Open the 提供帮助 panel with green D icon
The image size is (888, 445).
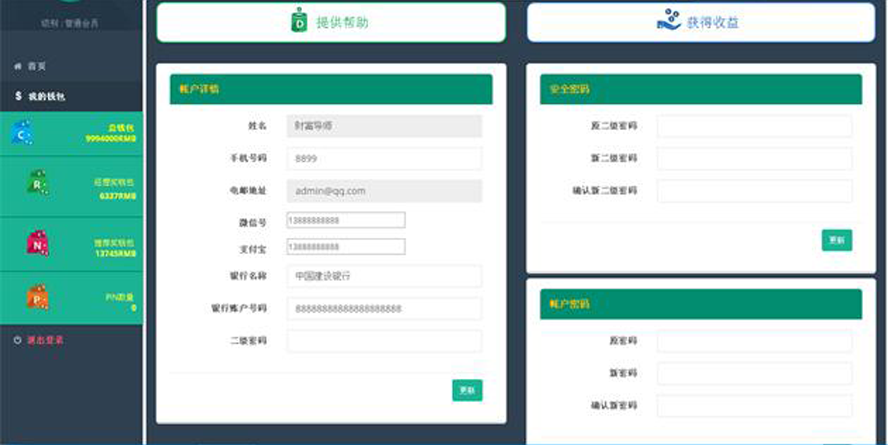click(x=331, y=23)
